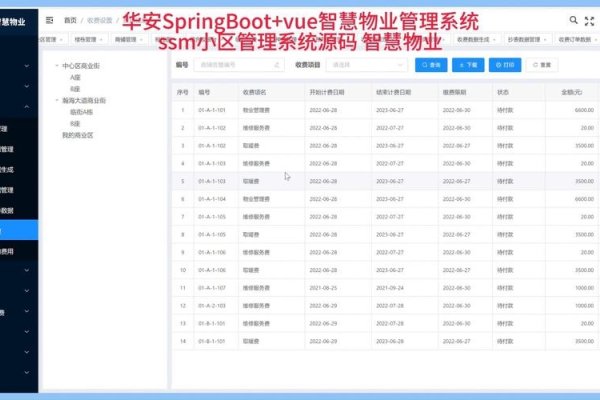
Task: Enter fullscreen with the expand icon
Action: [x=589, y=21]
